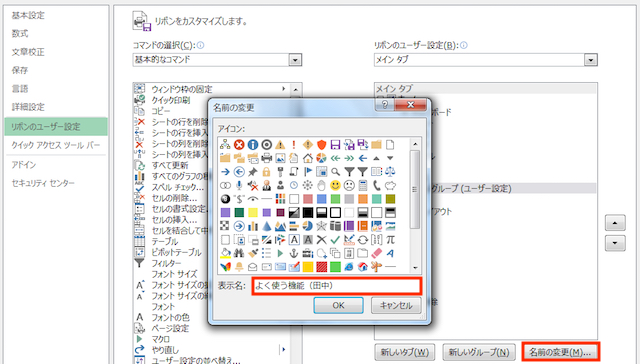The width and height of the screenshot is (640, 364).
Task: Click the icon grid scrollbar down arrow
Action: (x=415, y=268)
